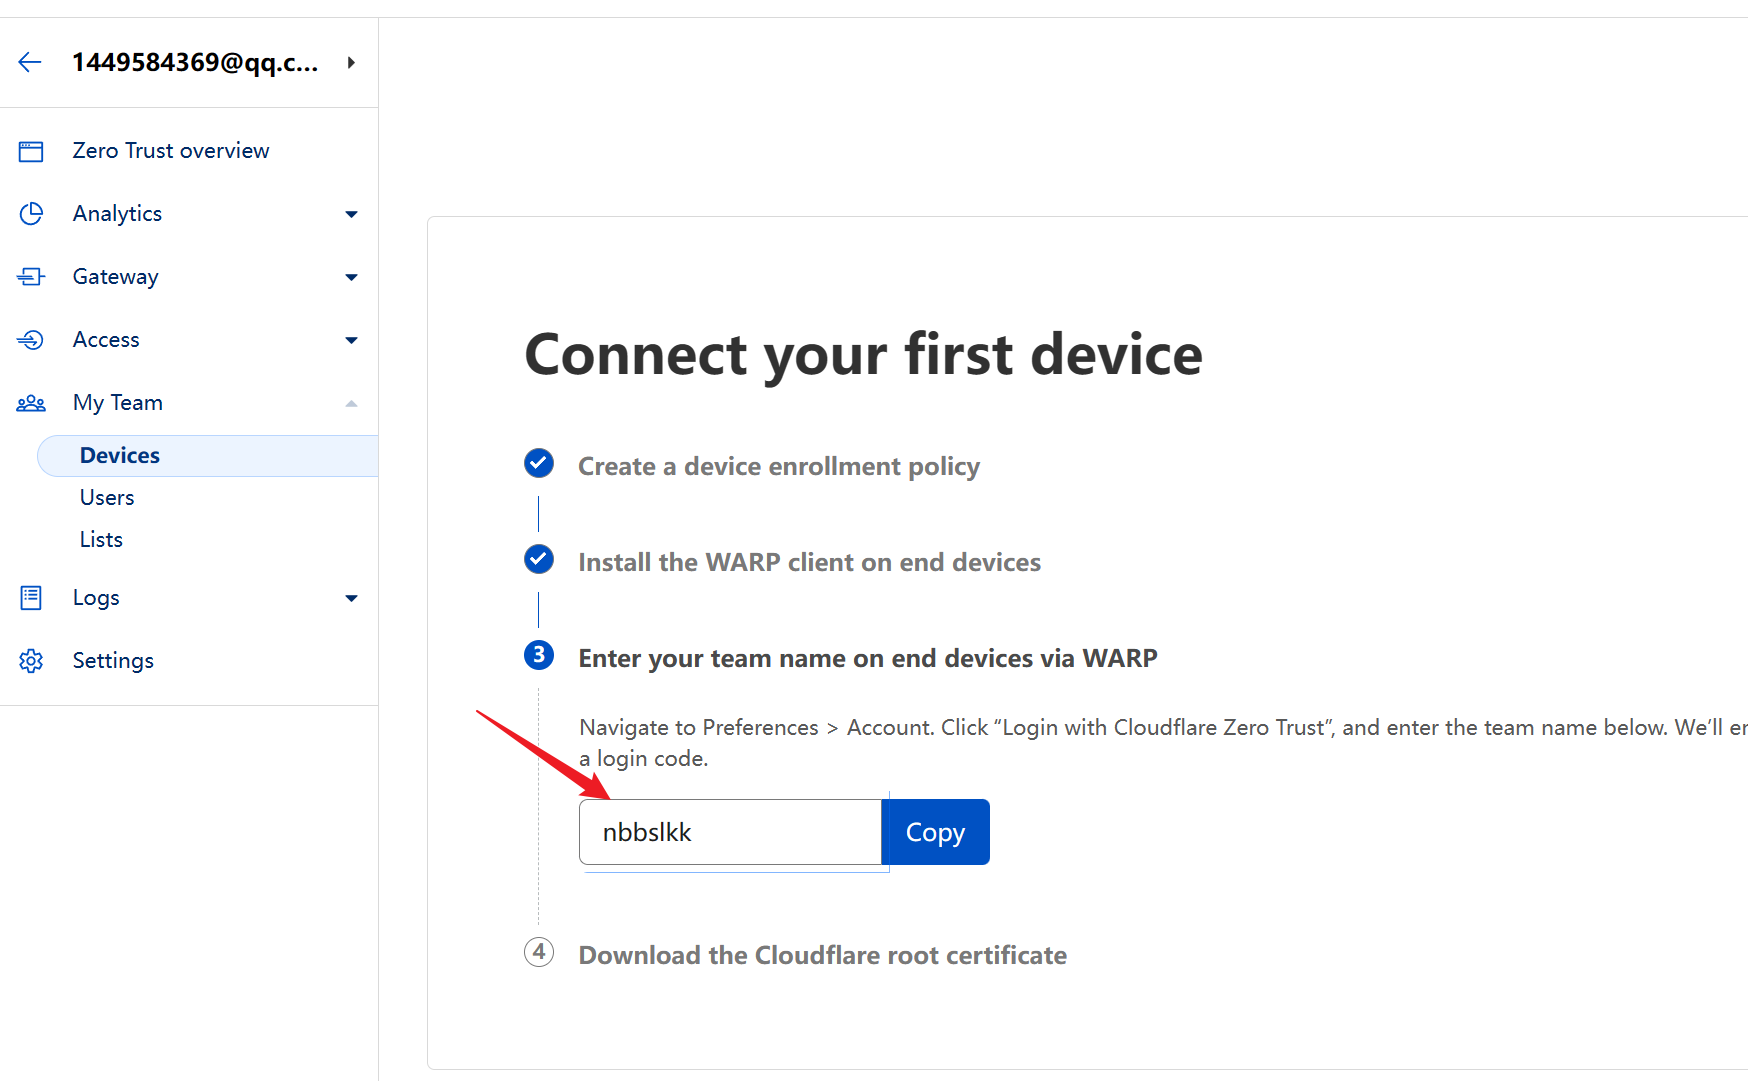Select Devices in the sidebar
Image resolution: width=1748 pixels, height=1081 pixels.
coord(120,456)
